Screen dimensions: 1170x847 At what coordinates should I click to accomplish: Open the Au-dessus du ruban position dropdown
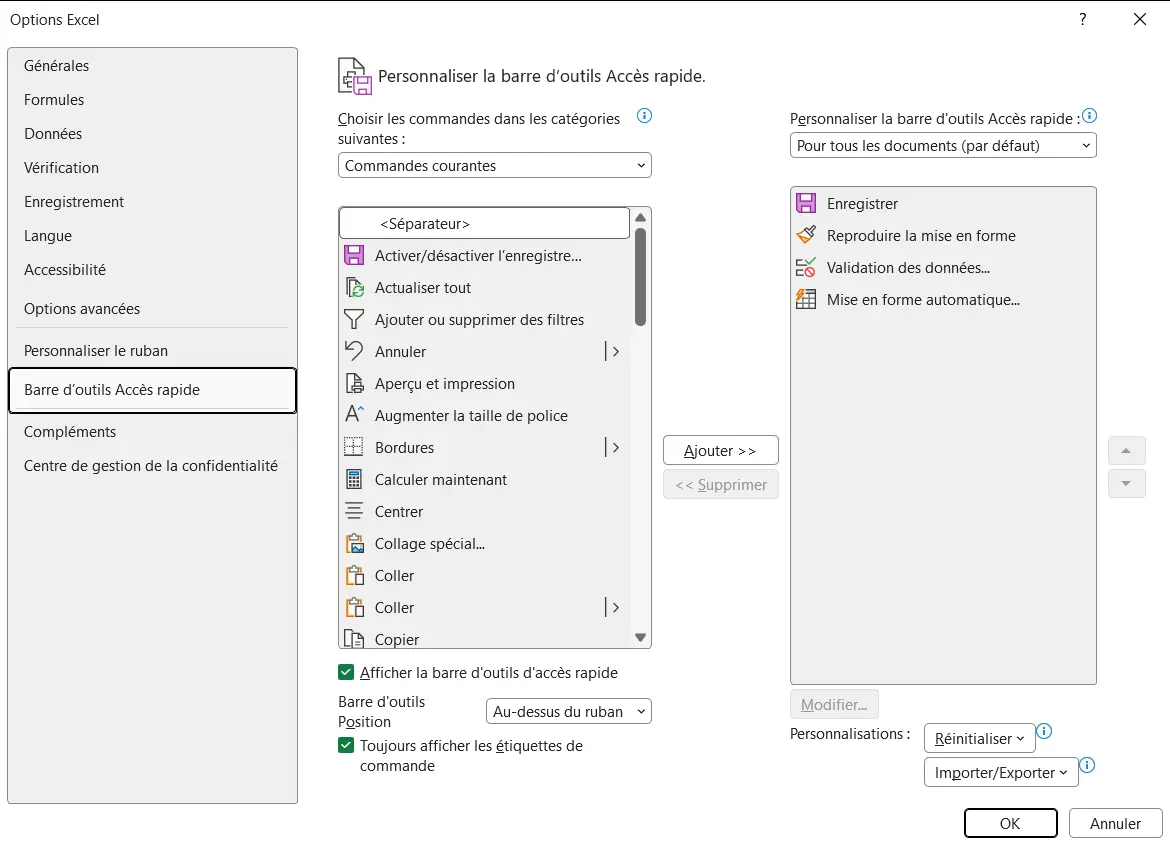[x=569, y=711]
